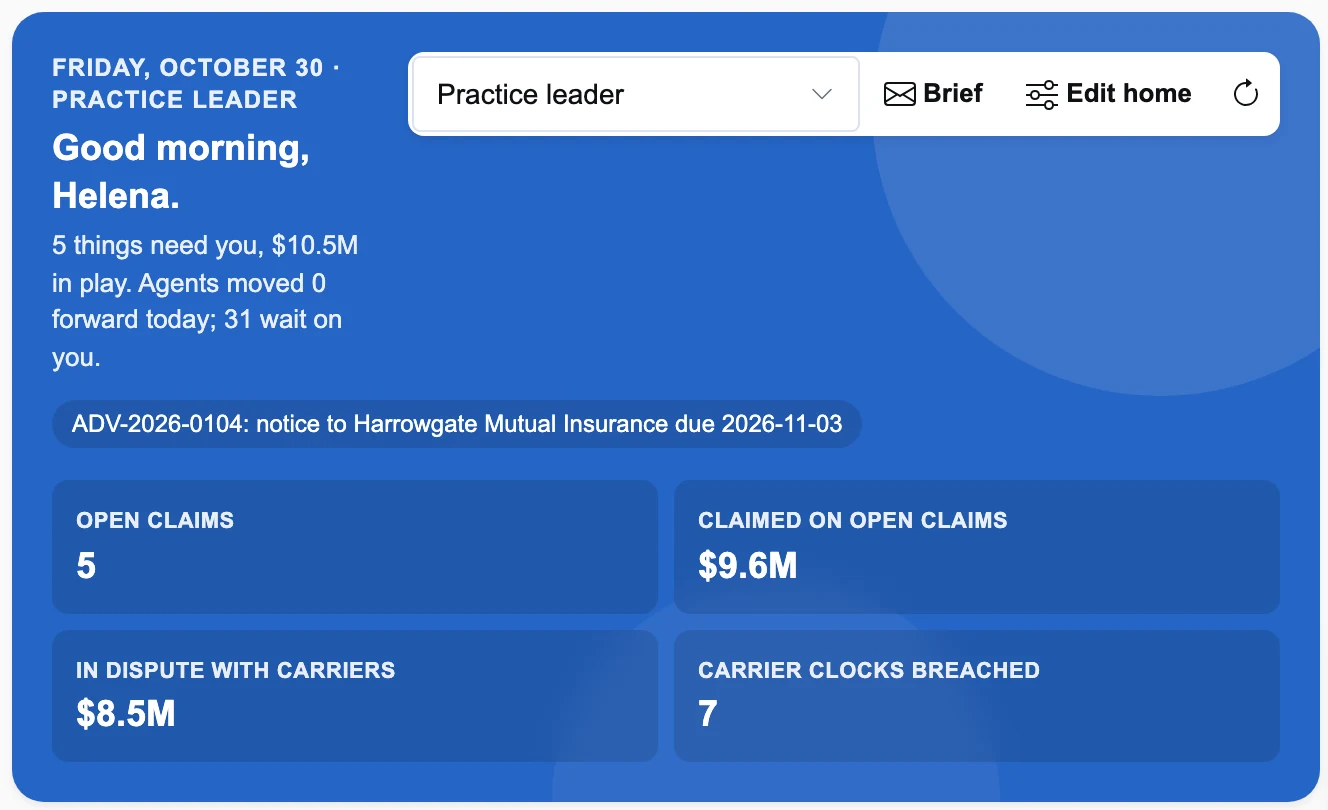Image resolution: width=1328 pixels, height=810 pixels.
Task: Select the In Dispute With Carriers card
Action: 355,696
